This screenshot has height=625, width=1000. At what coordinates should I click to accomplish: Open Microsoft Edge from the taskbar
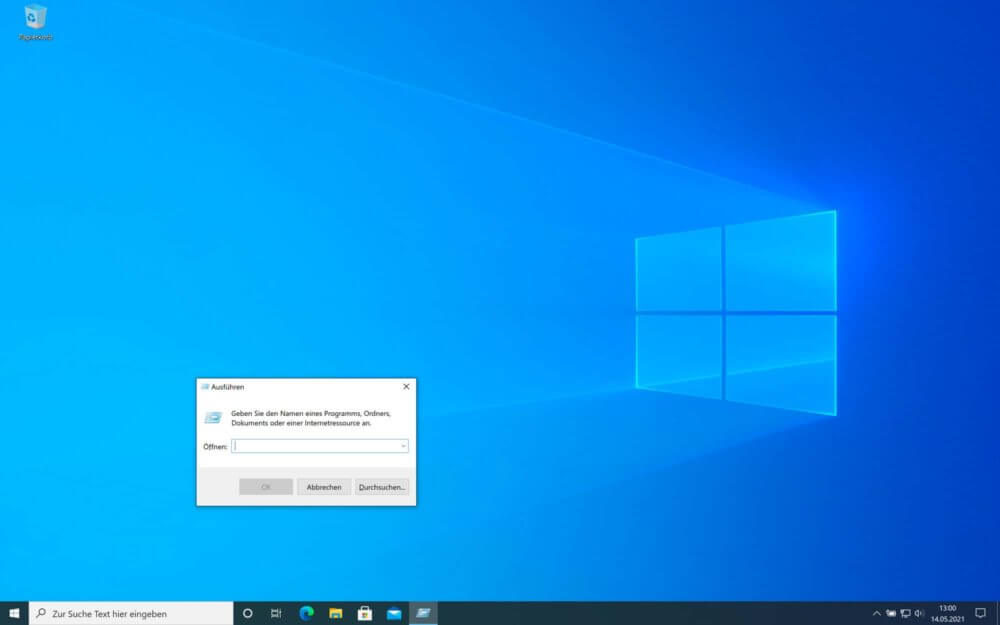(x=306, y=613)
